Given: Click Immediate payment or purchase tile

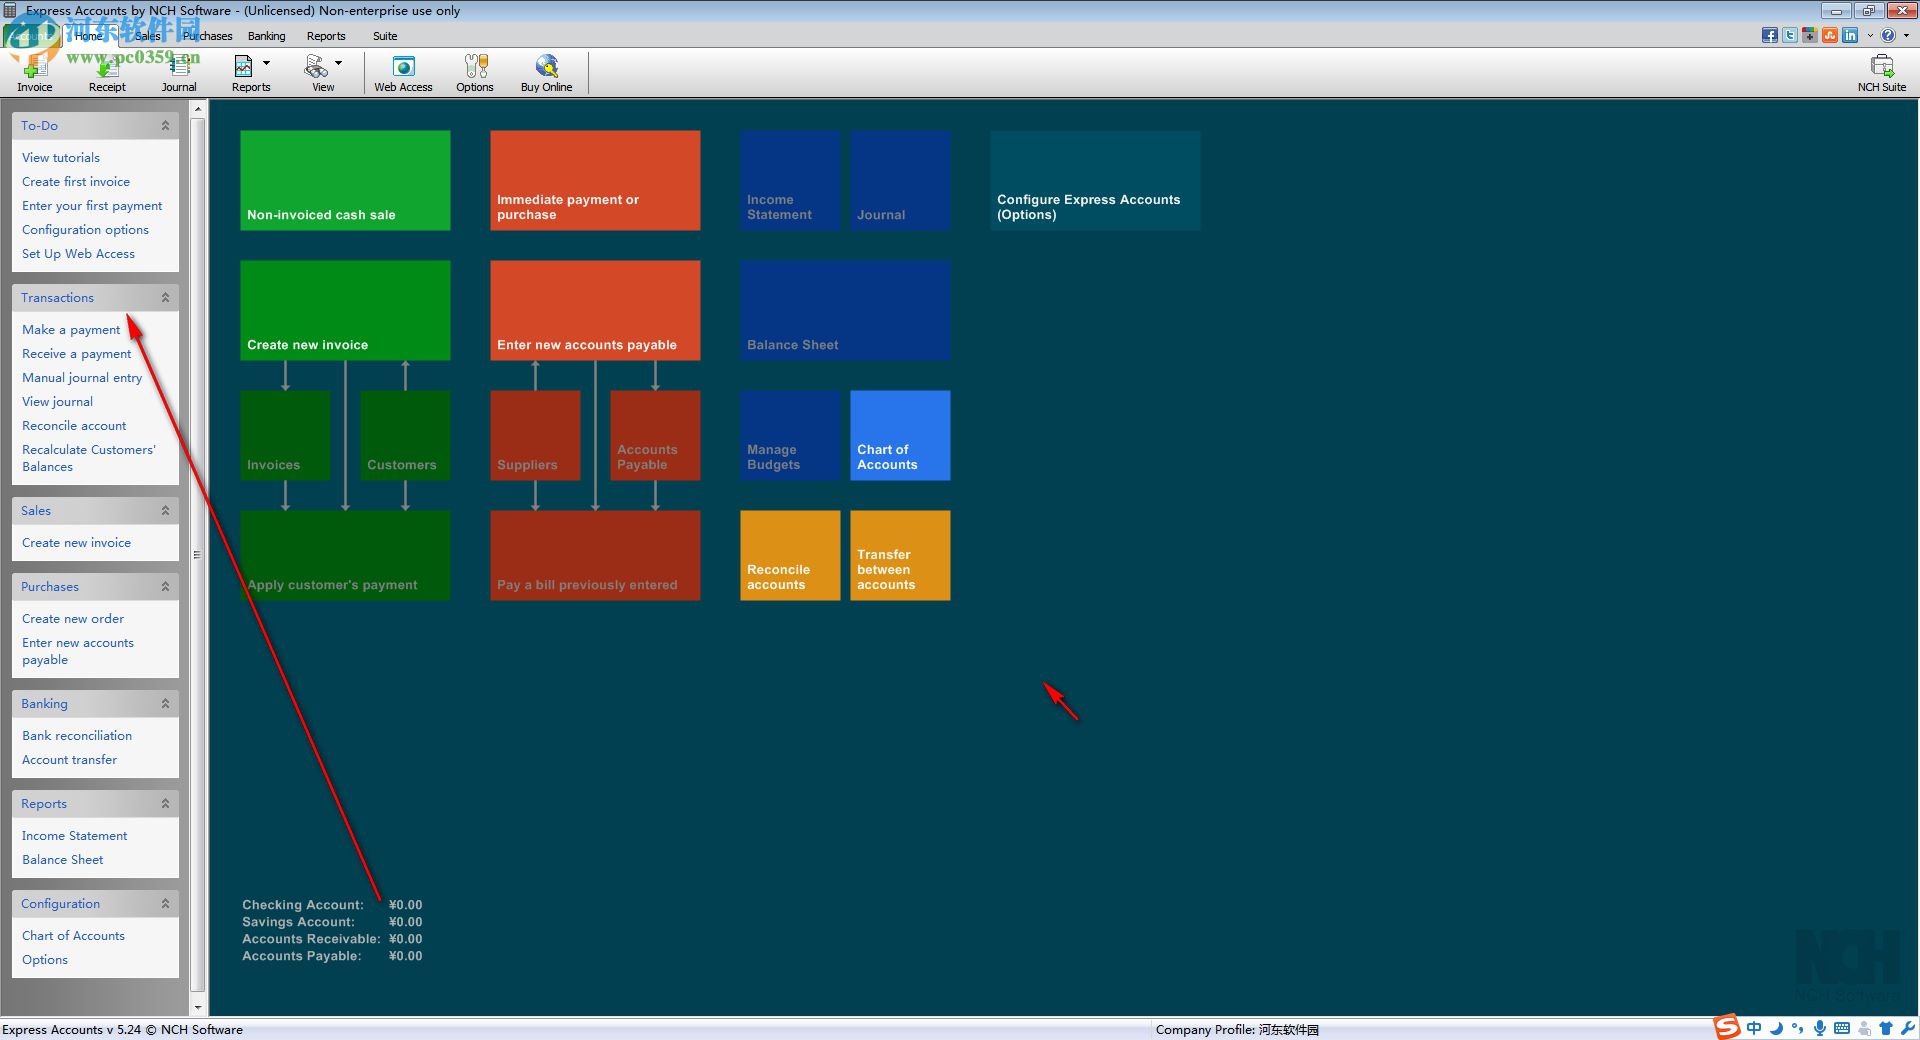Looking at the screenshot, I should click(x=595, y=181).
